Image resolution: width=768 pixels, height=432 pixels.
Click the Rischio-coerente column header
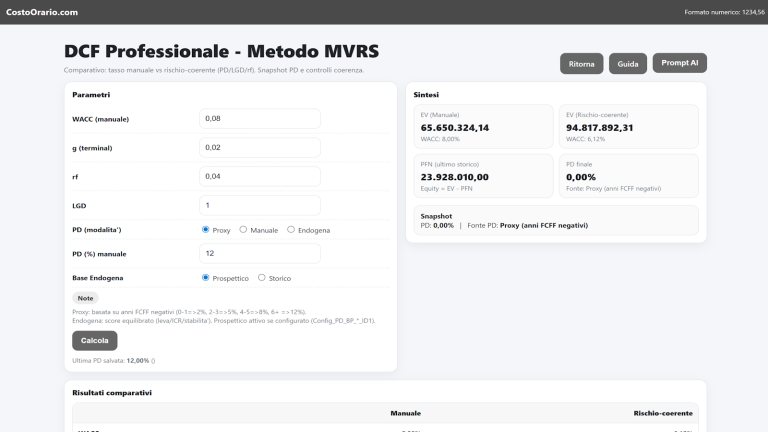click(663, 413)
